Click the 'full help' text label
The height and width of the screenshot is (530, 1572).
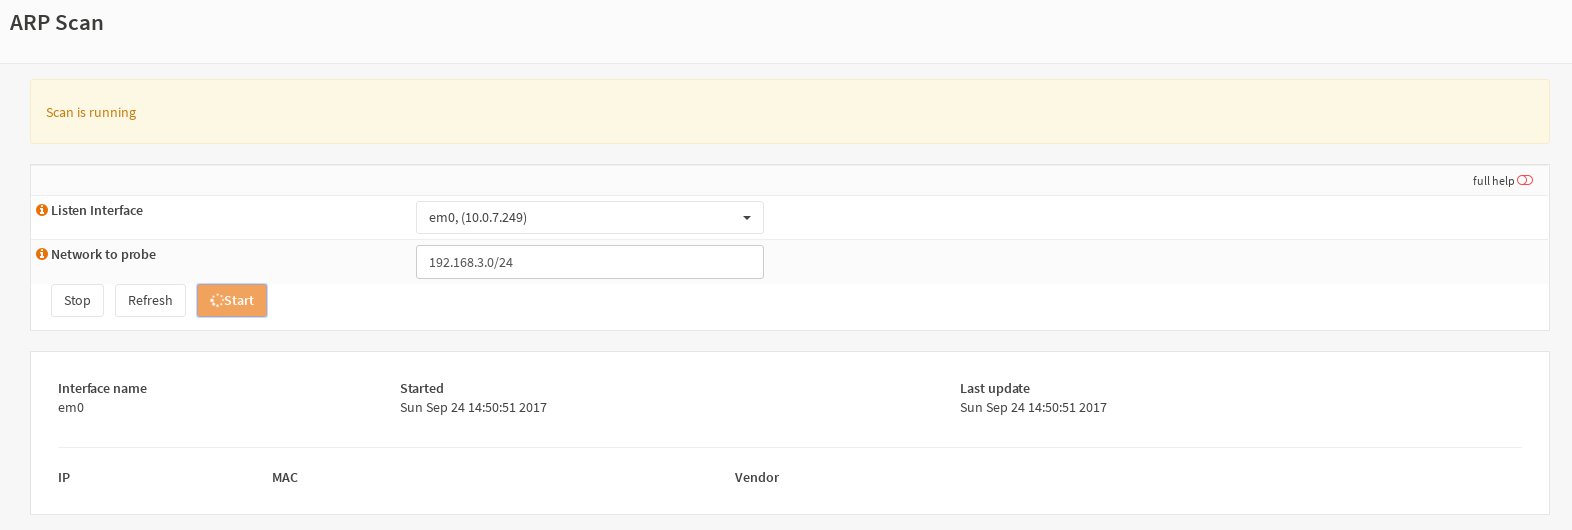(x=1493, y=181)
